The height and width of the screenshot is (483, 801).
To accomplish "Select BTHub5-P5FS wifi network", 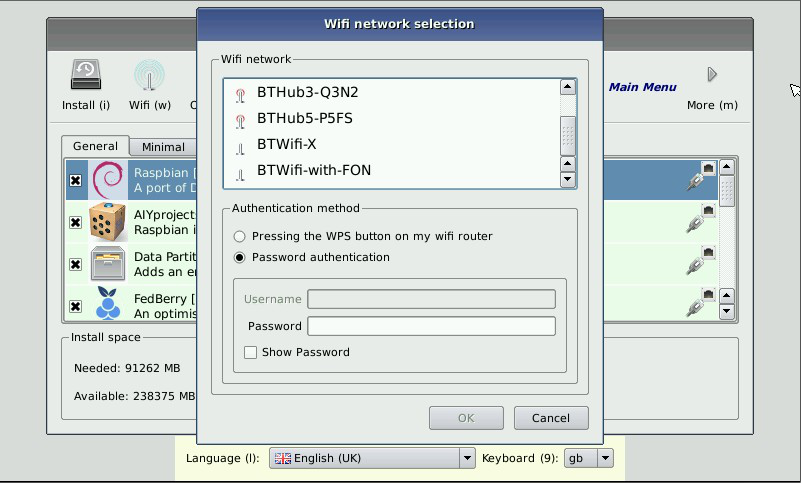I will tap(392, 119).
